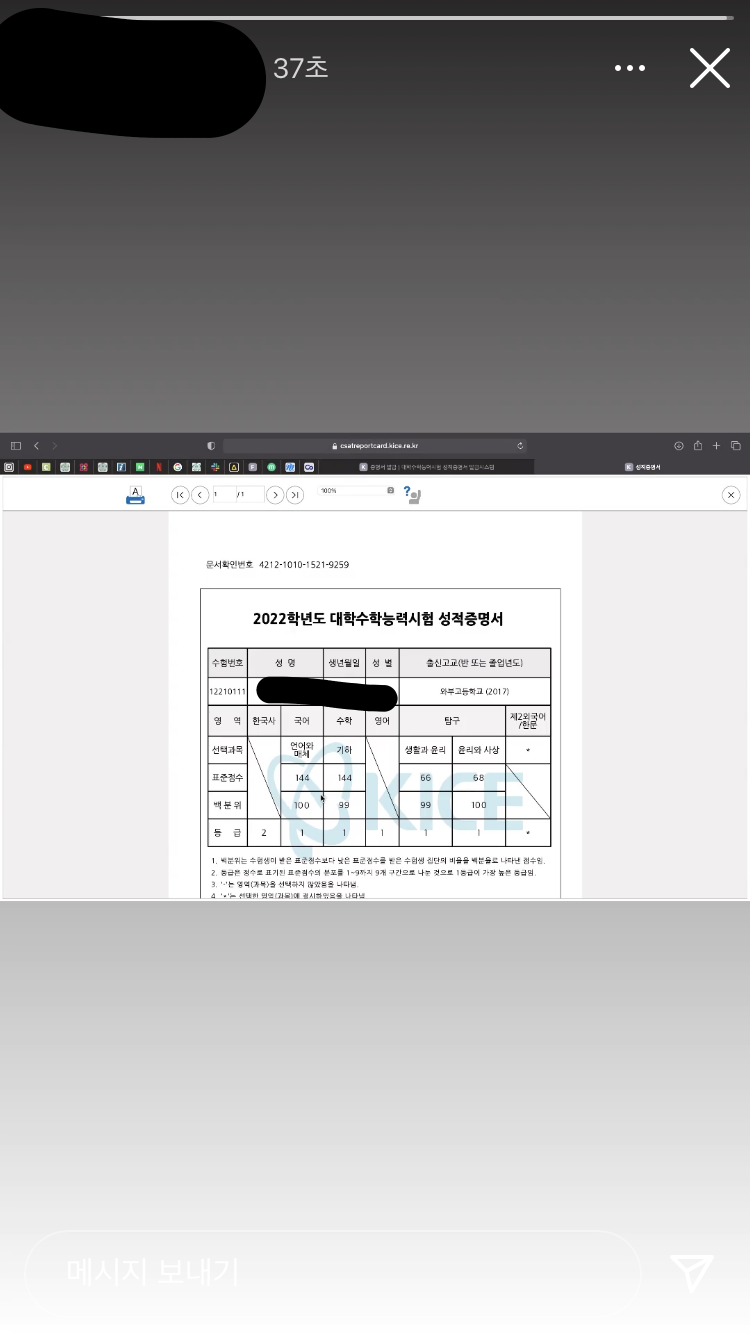Image resolution: width=750 pixels, height=1334 pixels.
Task: Jump to the first page in the viewer
Action: [180, 494]
